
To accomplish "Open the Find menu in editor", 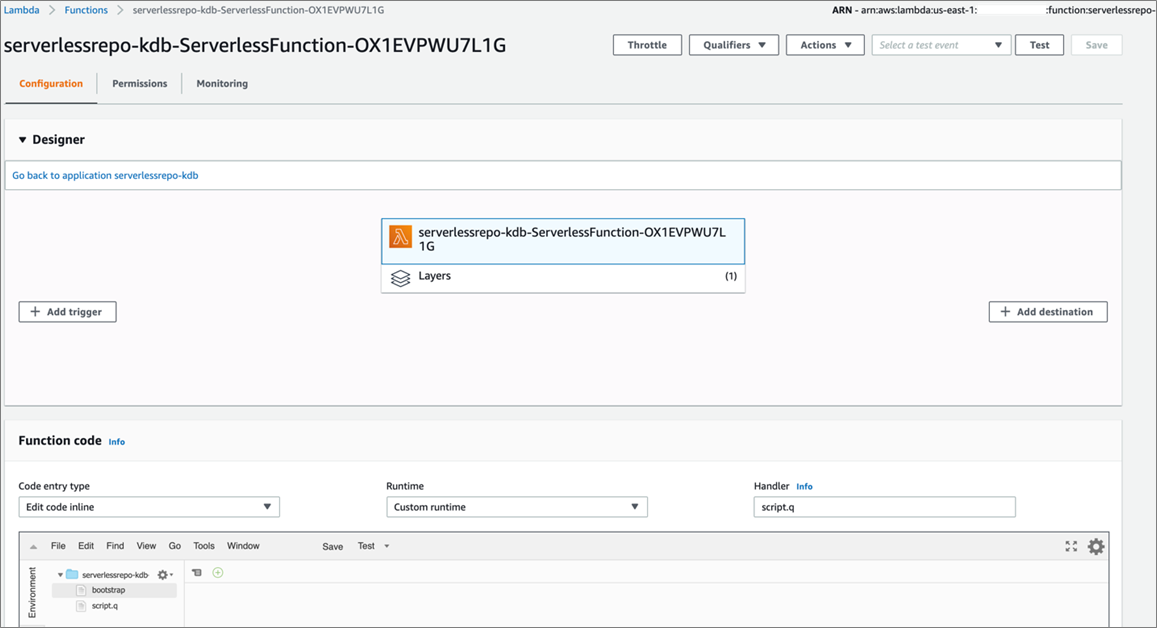I will click(115, 546).
